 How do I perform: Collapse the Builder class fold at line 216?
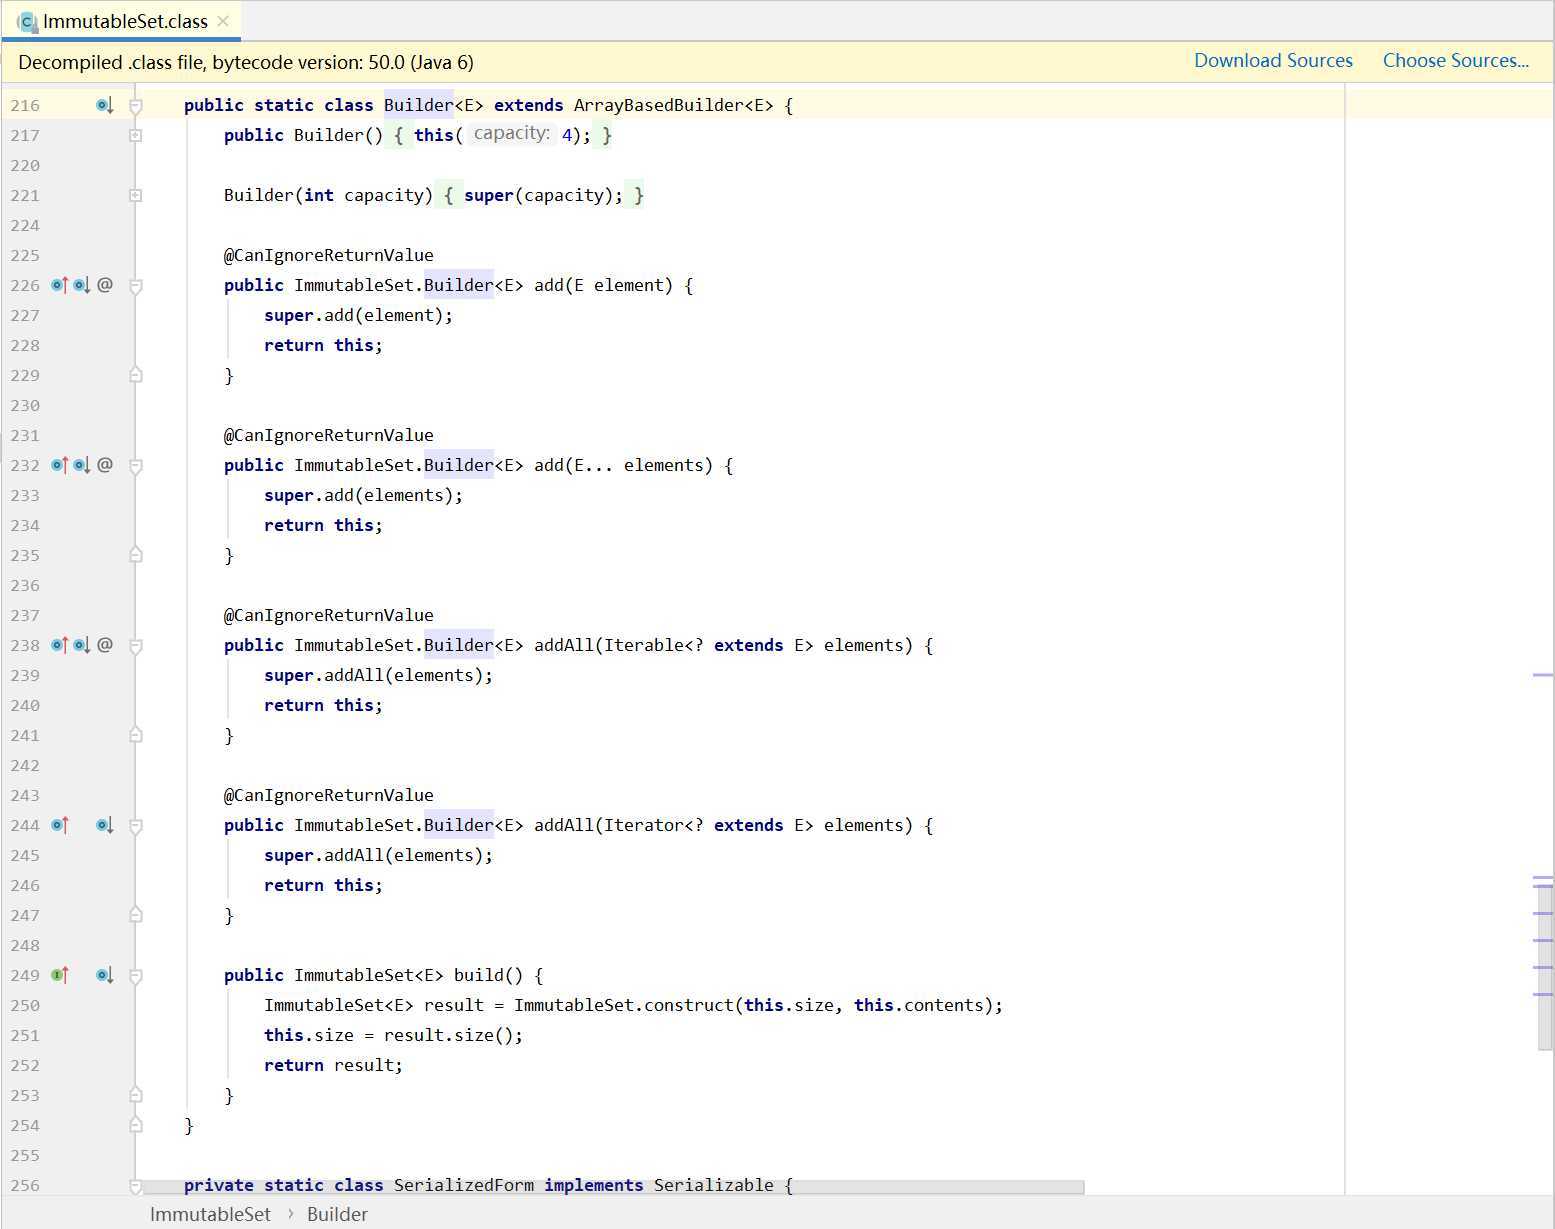pos(136,105)
